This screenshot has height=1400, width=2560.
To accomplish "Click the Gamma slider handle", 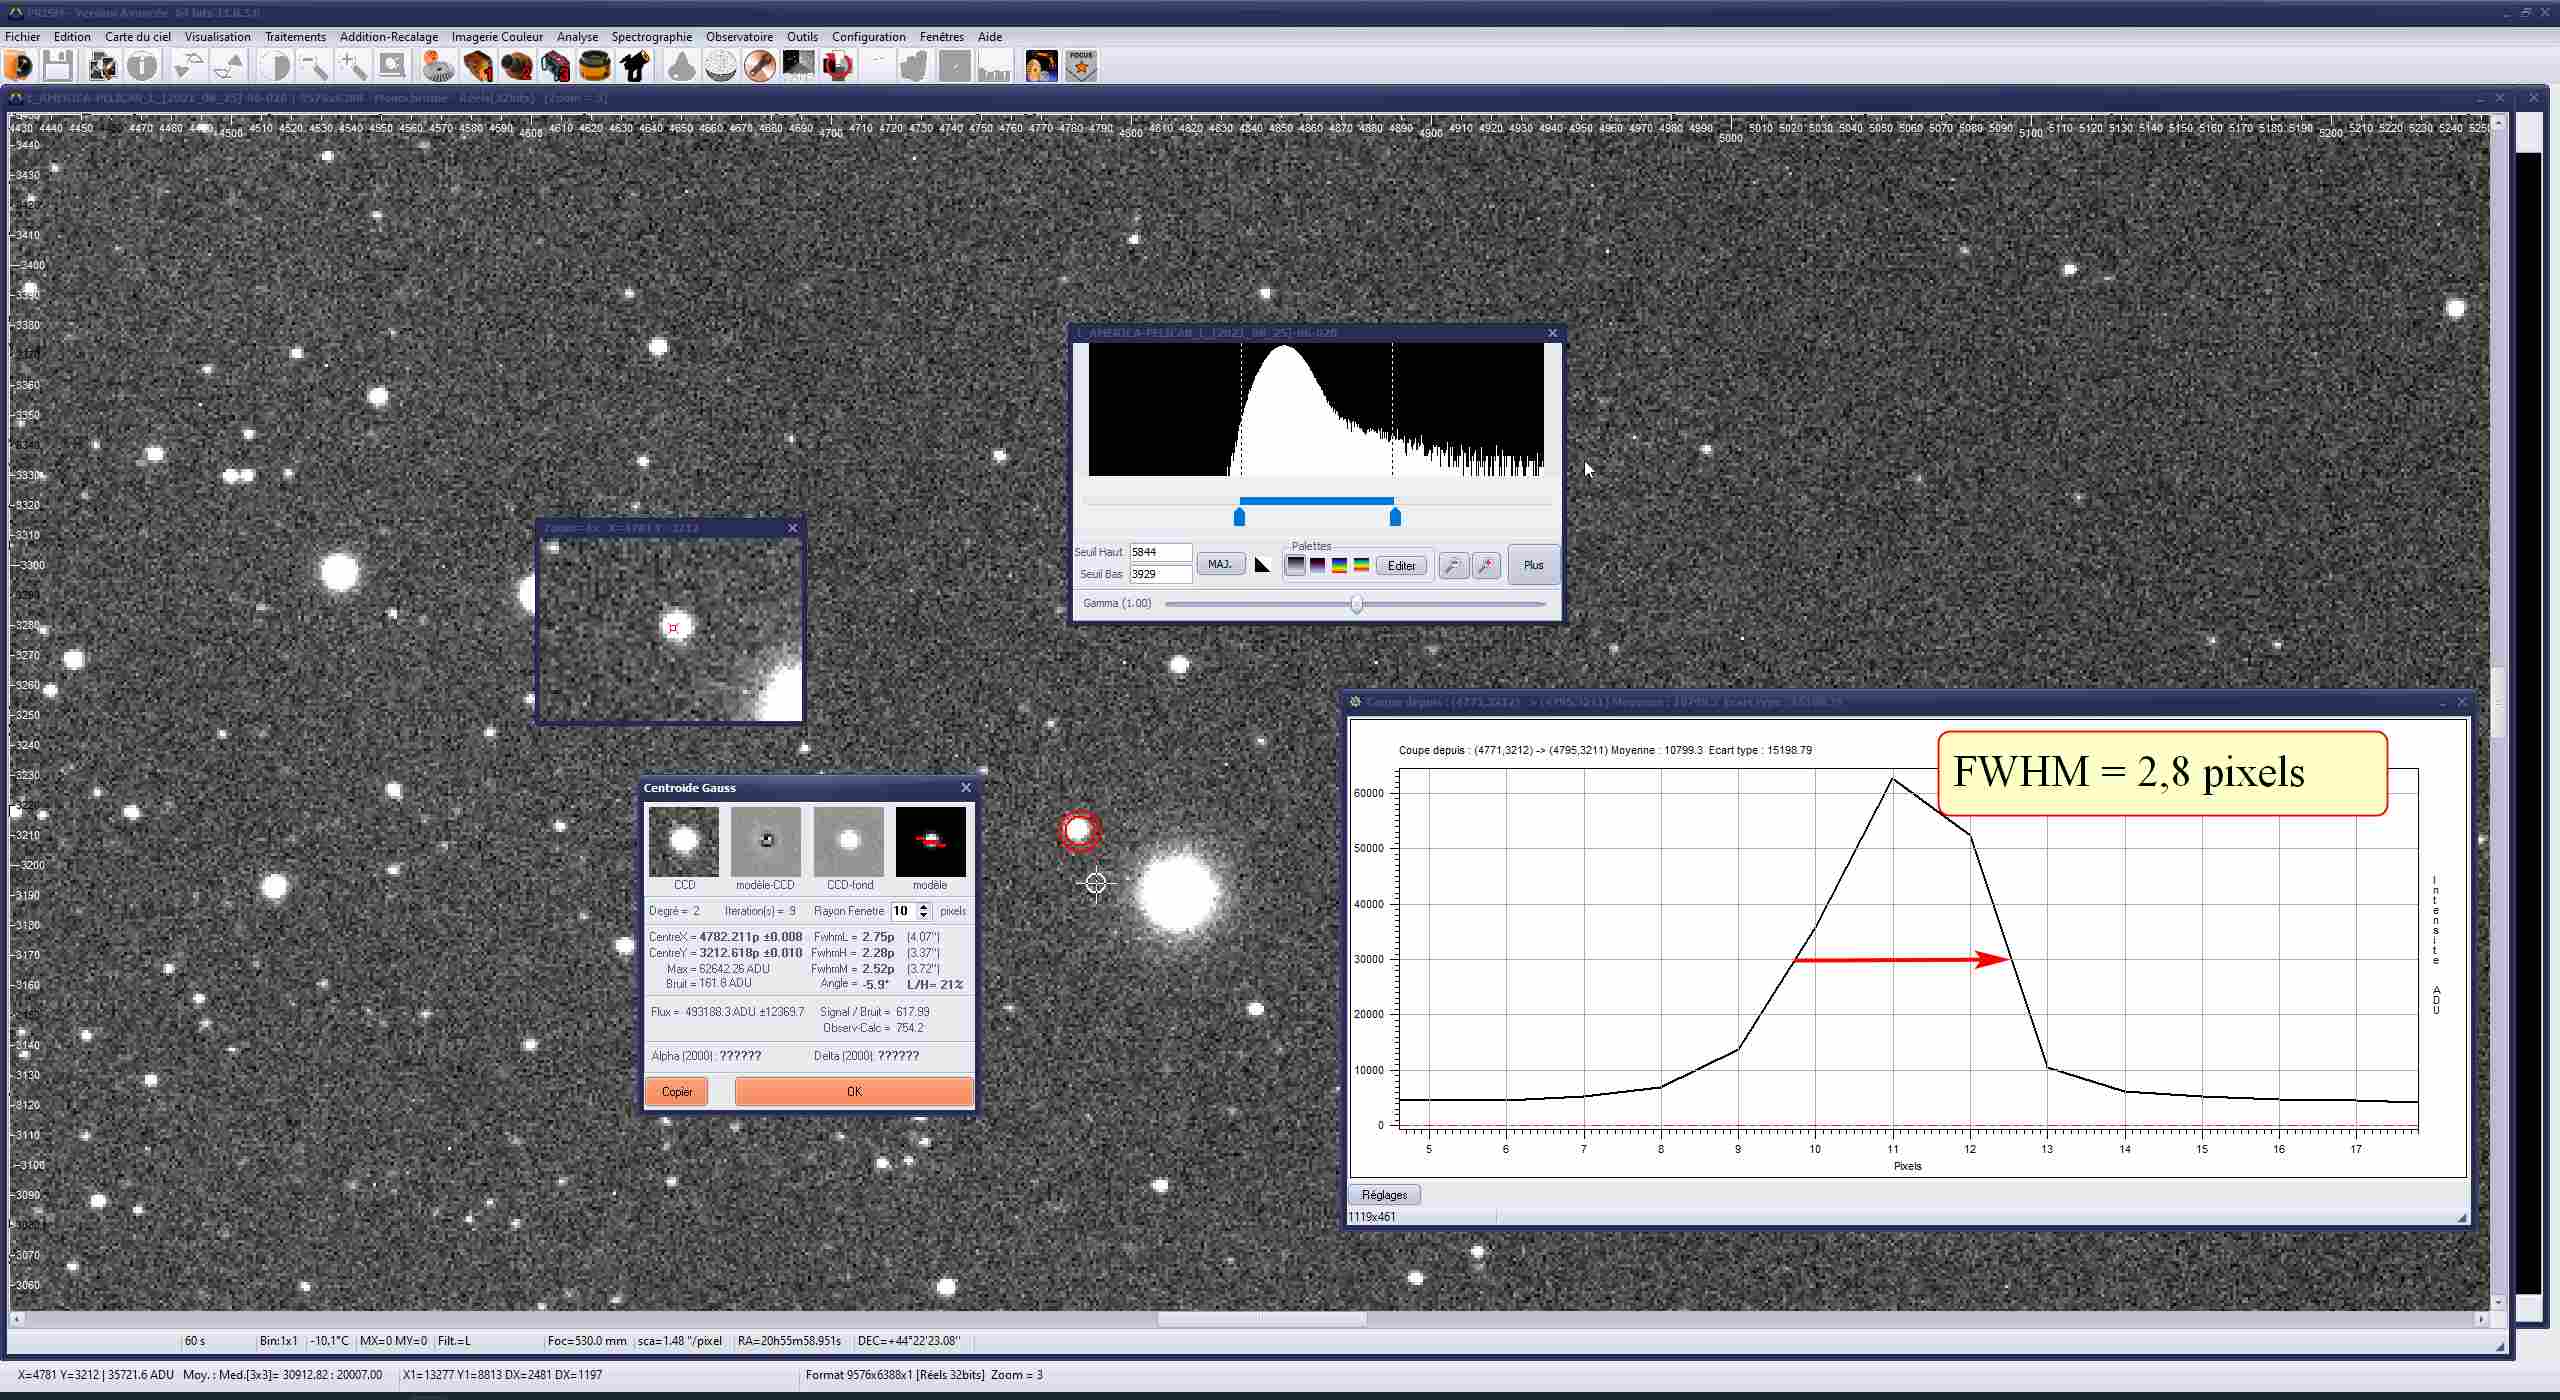I will pos(1356,604).
